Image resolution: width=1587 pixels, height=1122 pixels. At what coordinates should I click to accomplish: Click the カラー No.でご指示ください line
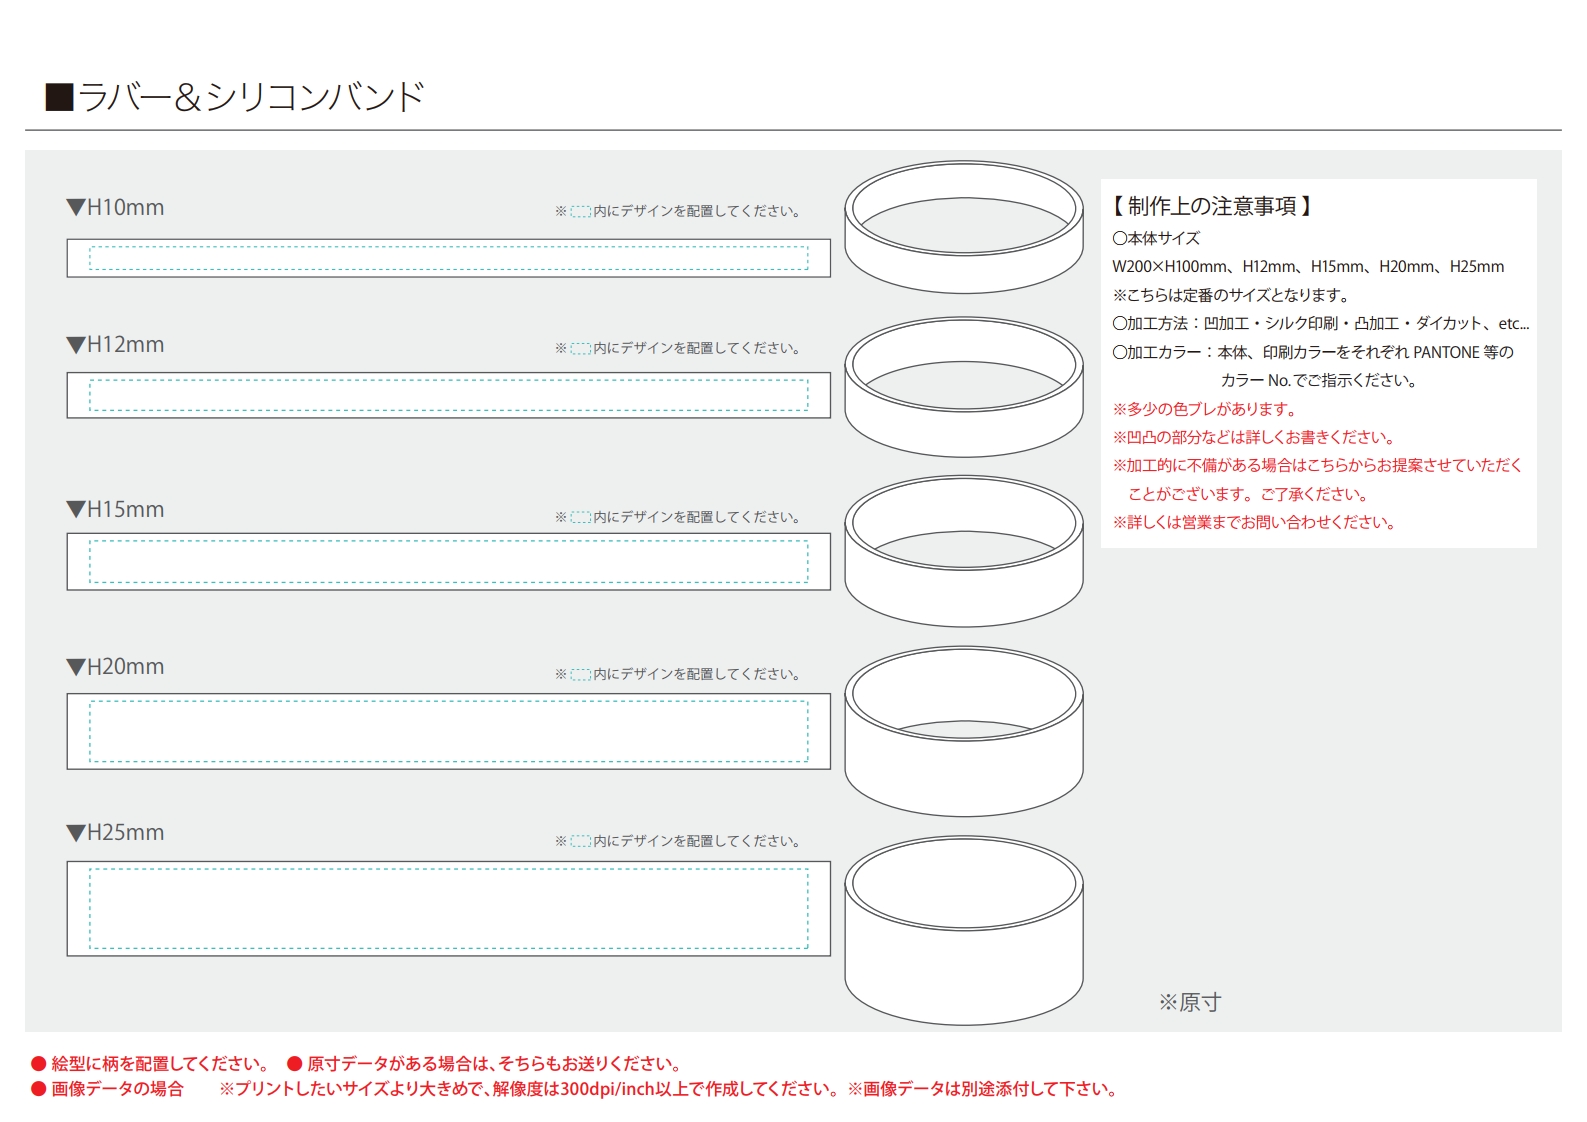click(1319, 380)
